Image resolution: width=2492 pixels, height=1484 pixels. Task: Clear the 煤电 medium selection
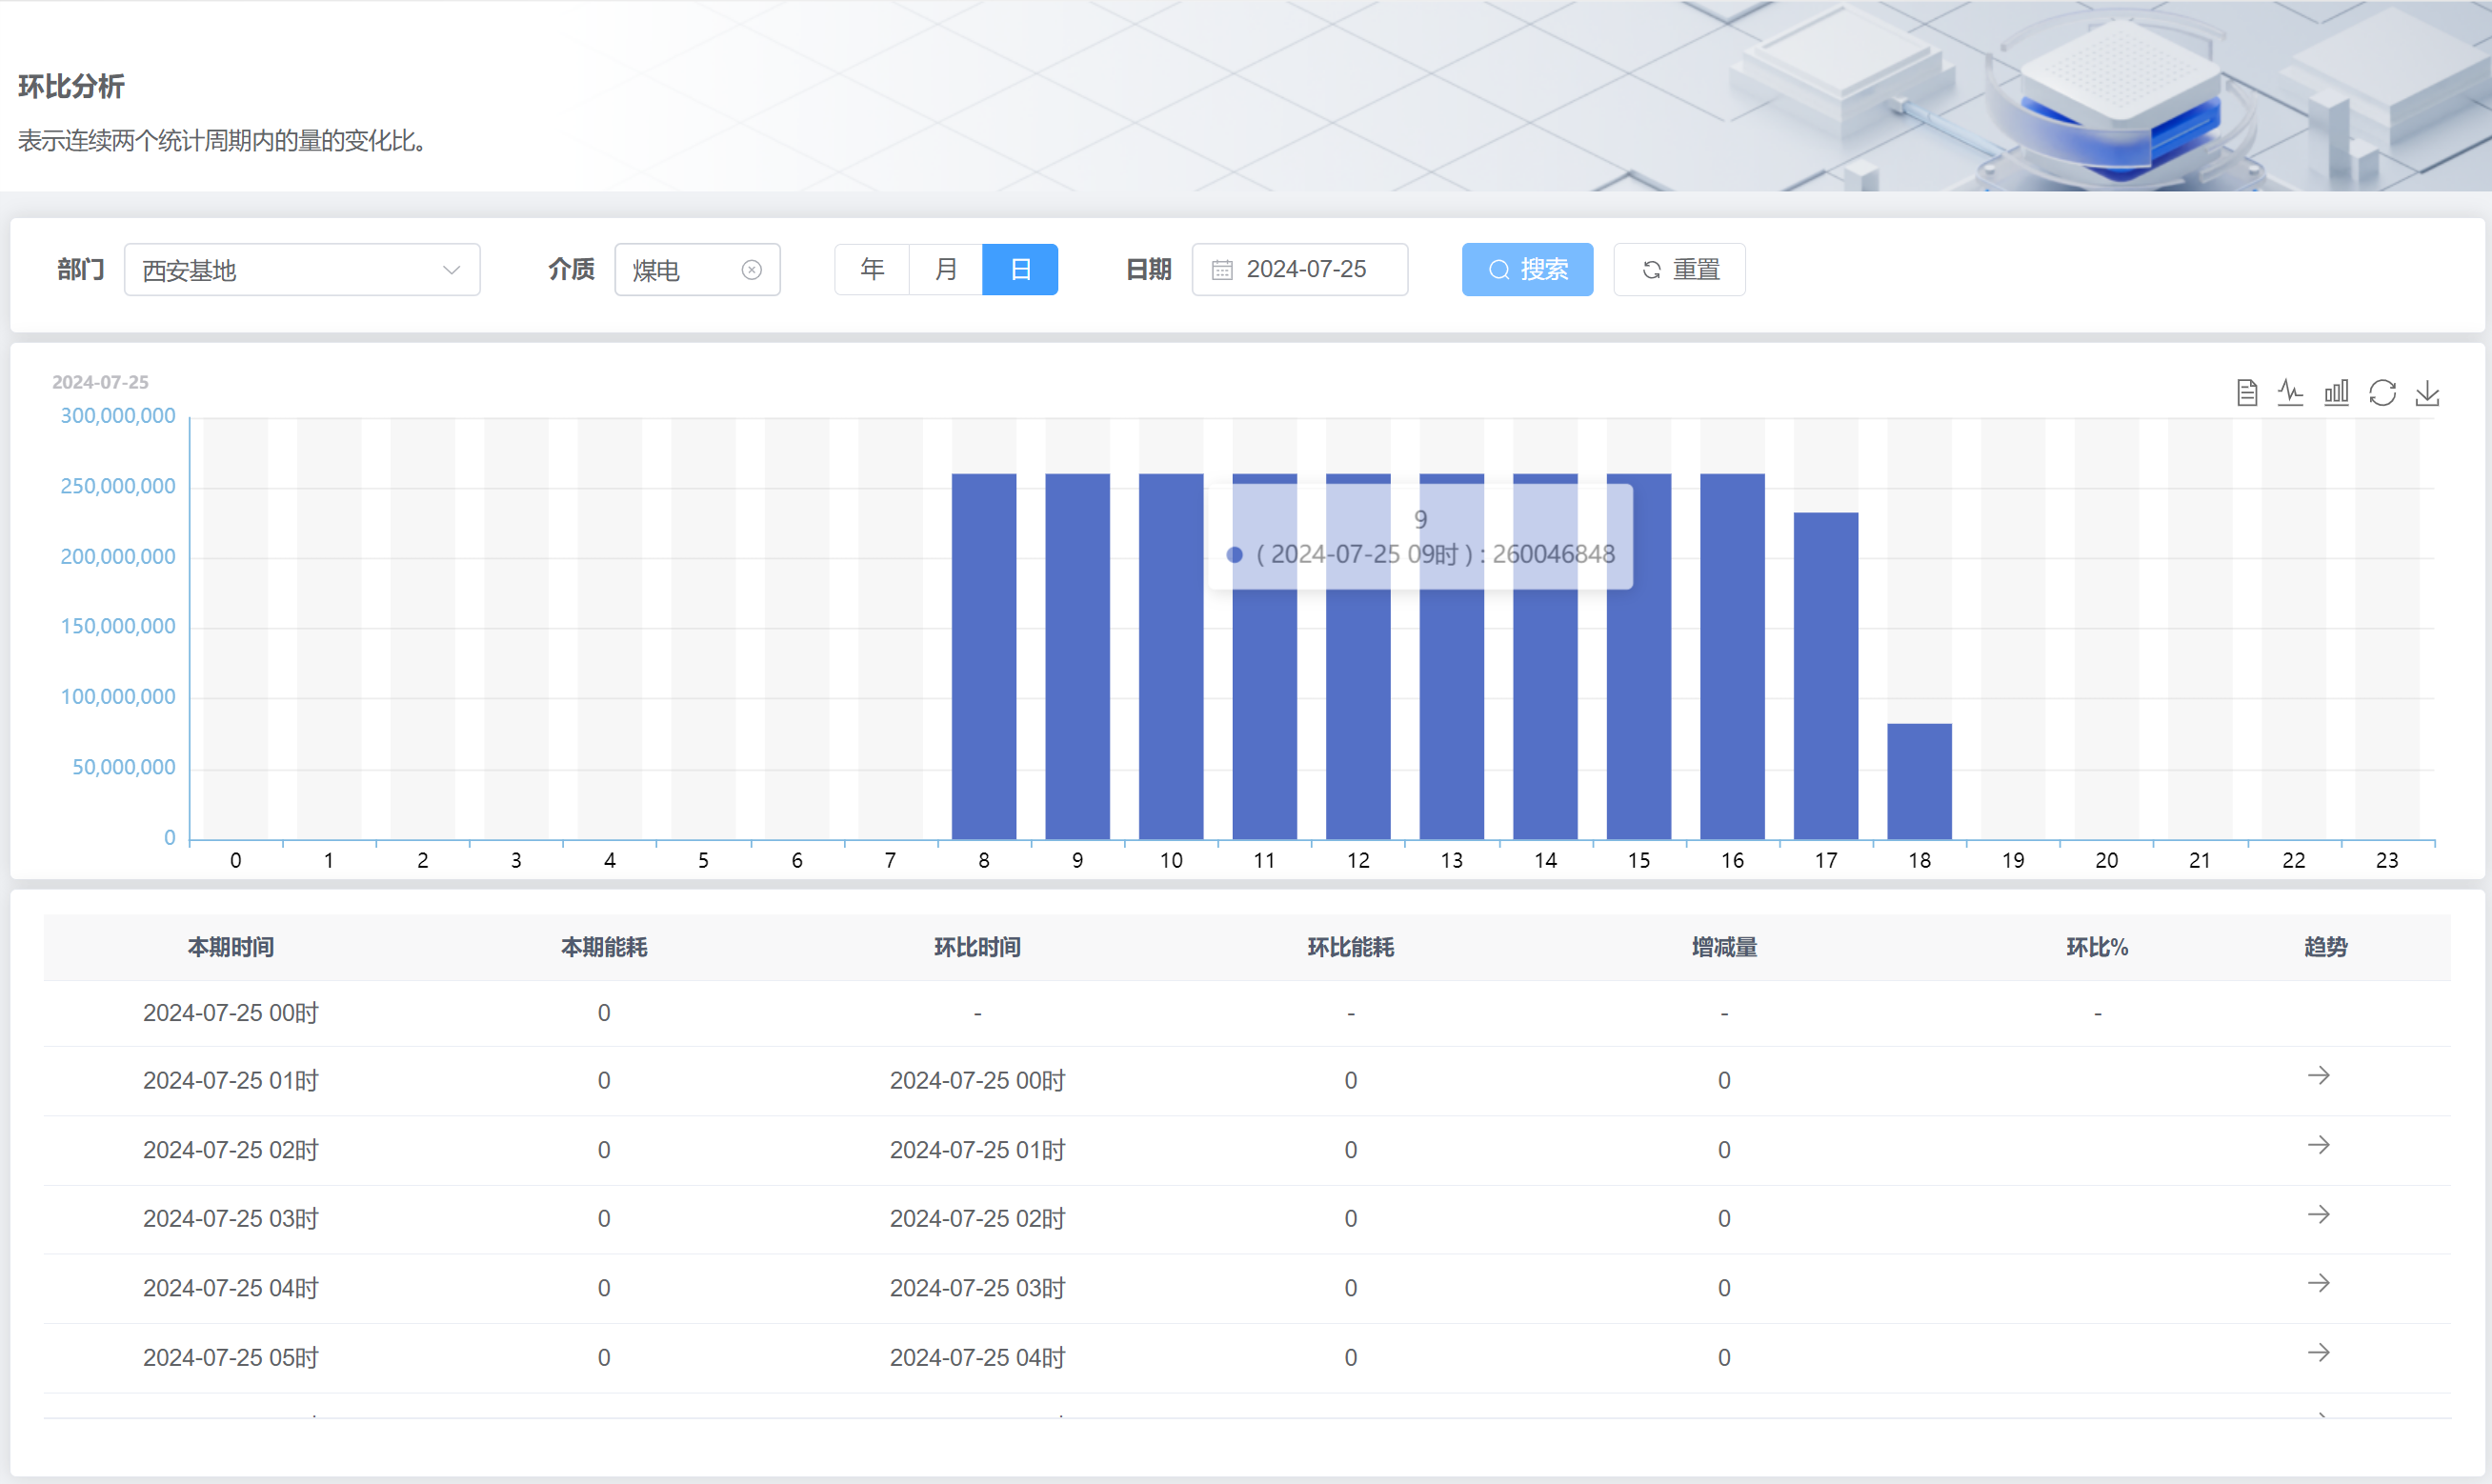751,270
